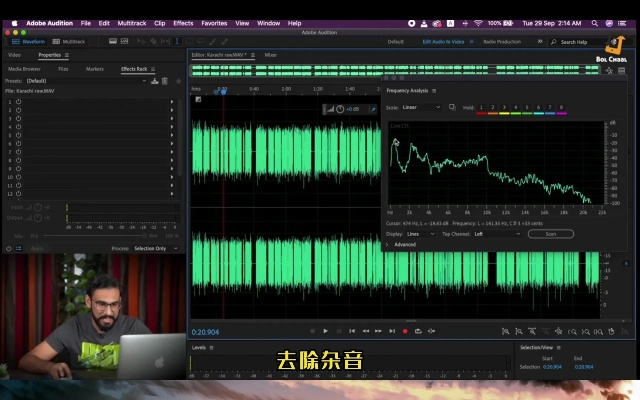Open effect list arrow for slot 10
Screen dimensions: 640x400
[172, 177]
